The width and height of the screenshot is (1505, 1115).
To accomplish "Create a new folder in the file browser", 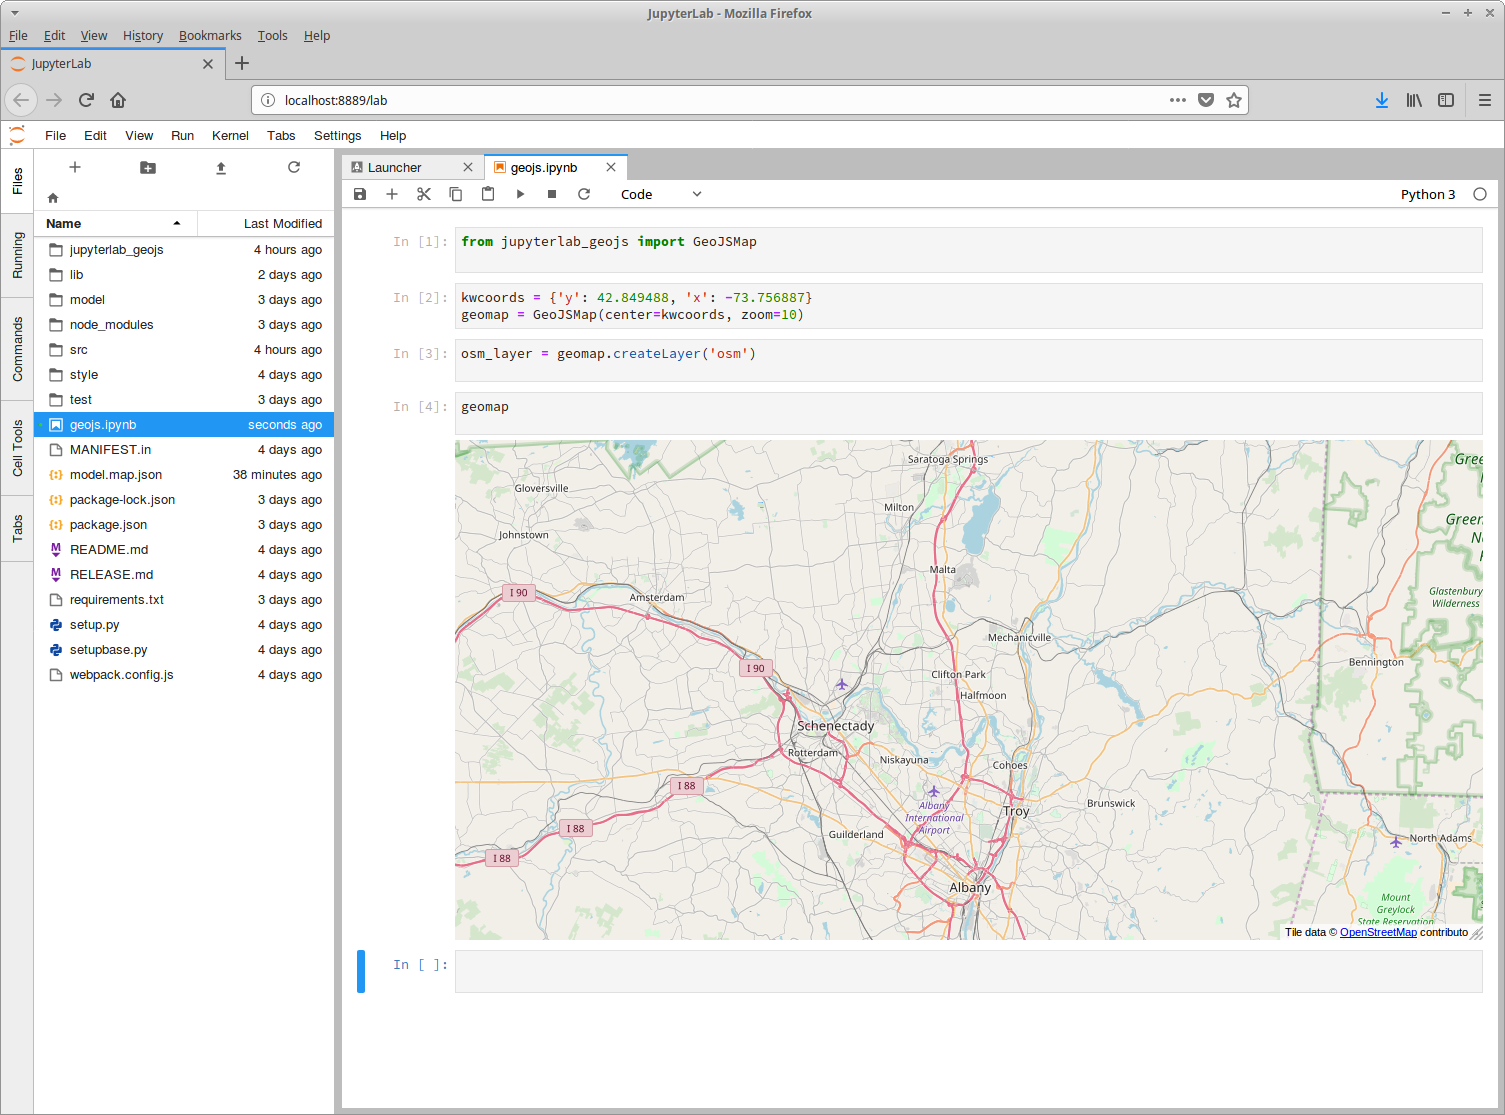I will tap(148, 168).
